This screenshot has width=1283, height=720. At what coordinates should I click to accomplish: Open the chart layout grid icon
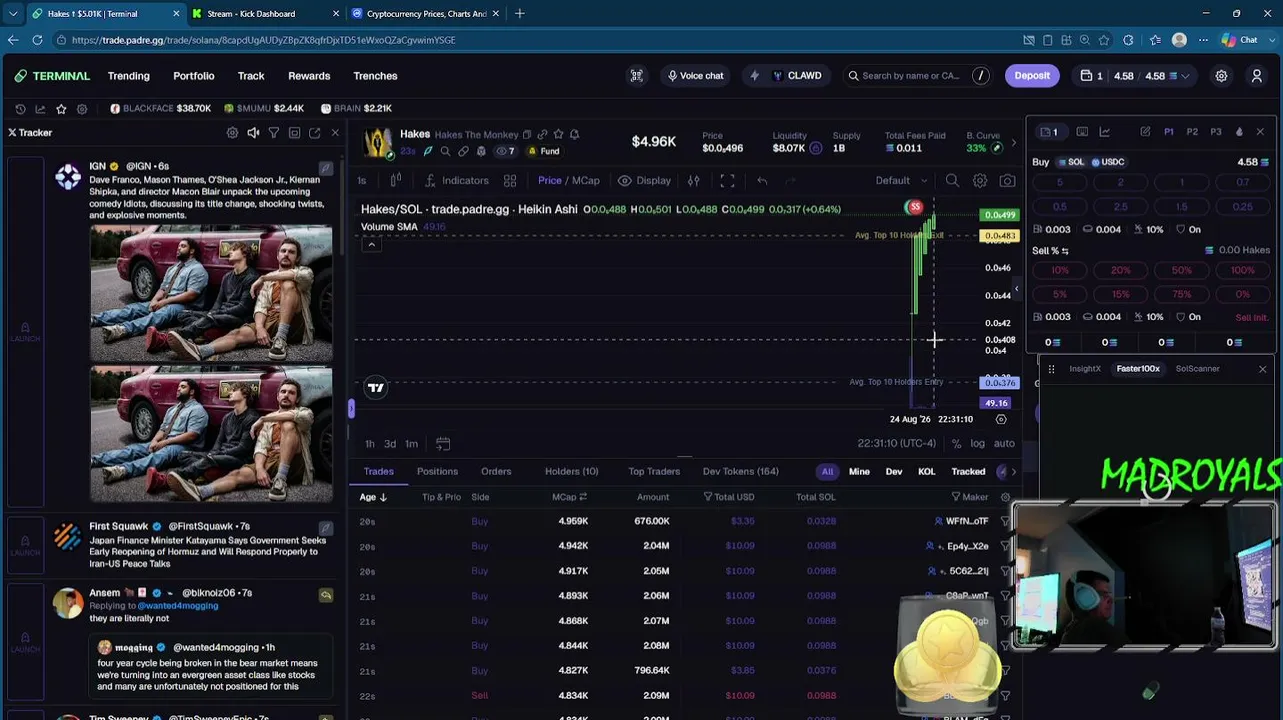pyautogui.click(x=510, y=181)
